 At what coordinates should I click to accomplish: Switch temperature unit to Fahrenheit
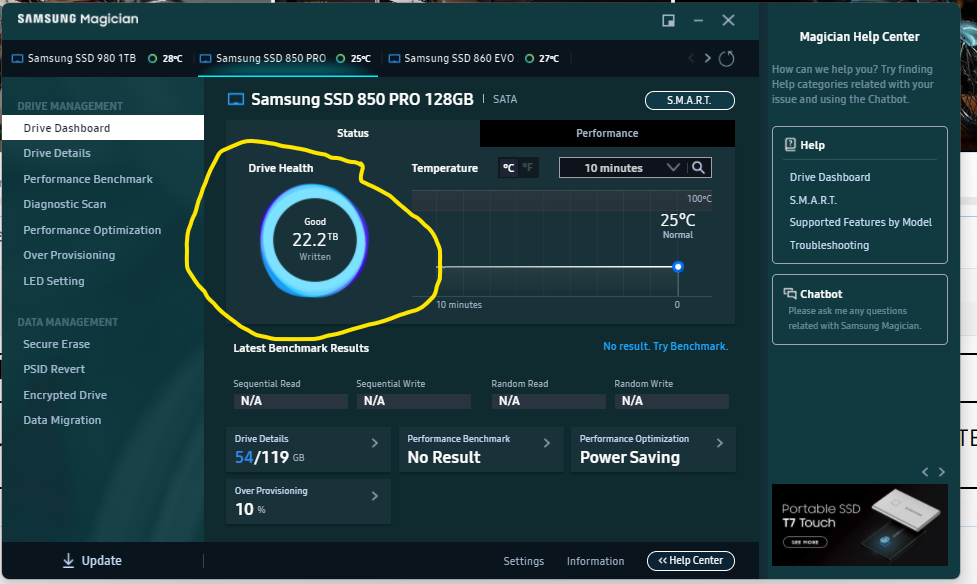pyautogui.click(x=528, y=168)
